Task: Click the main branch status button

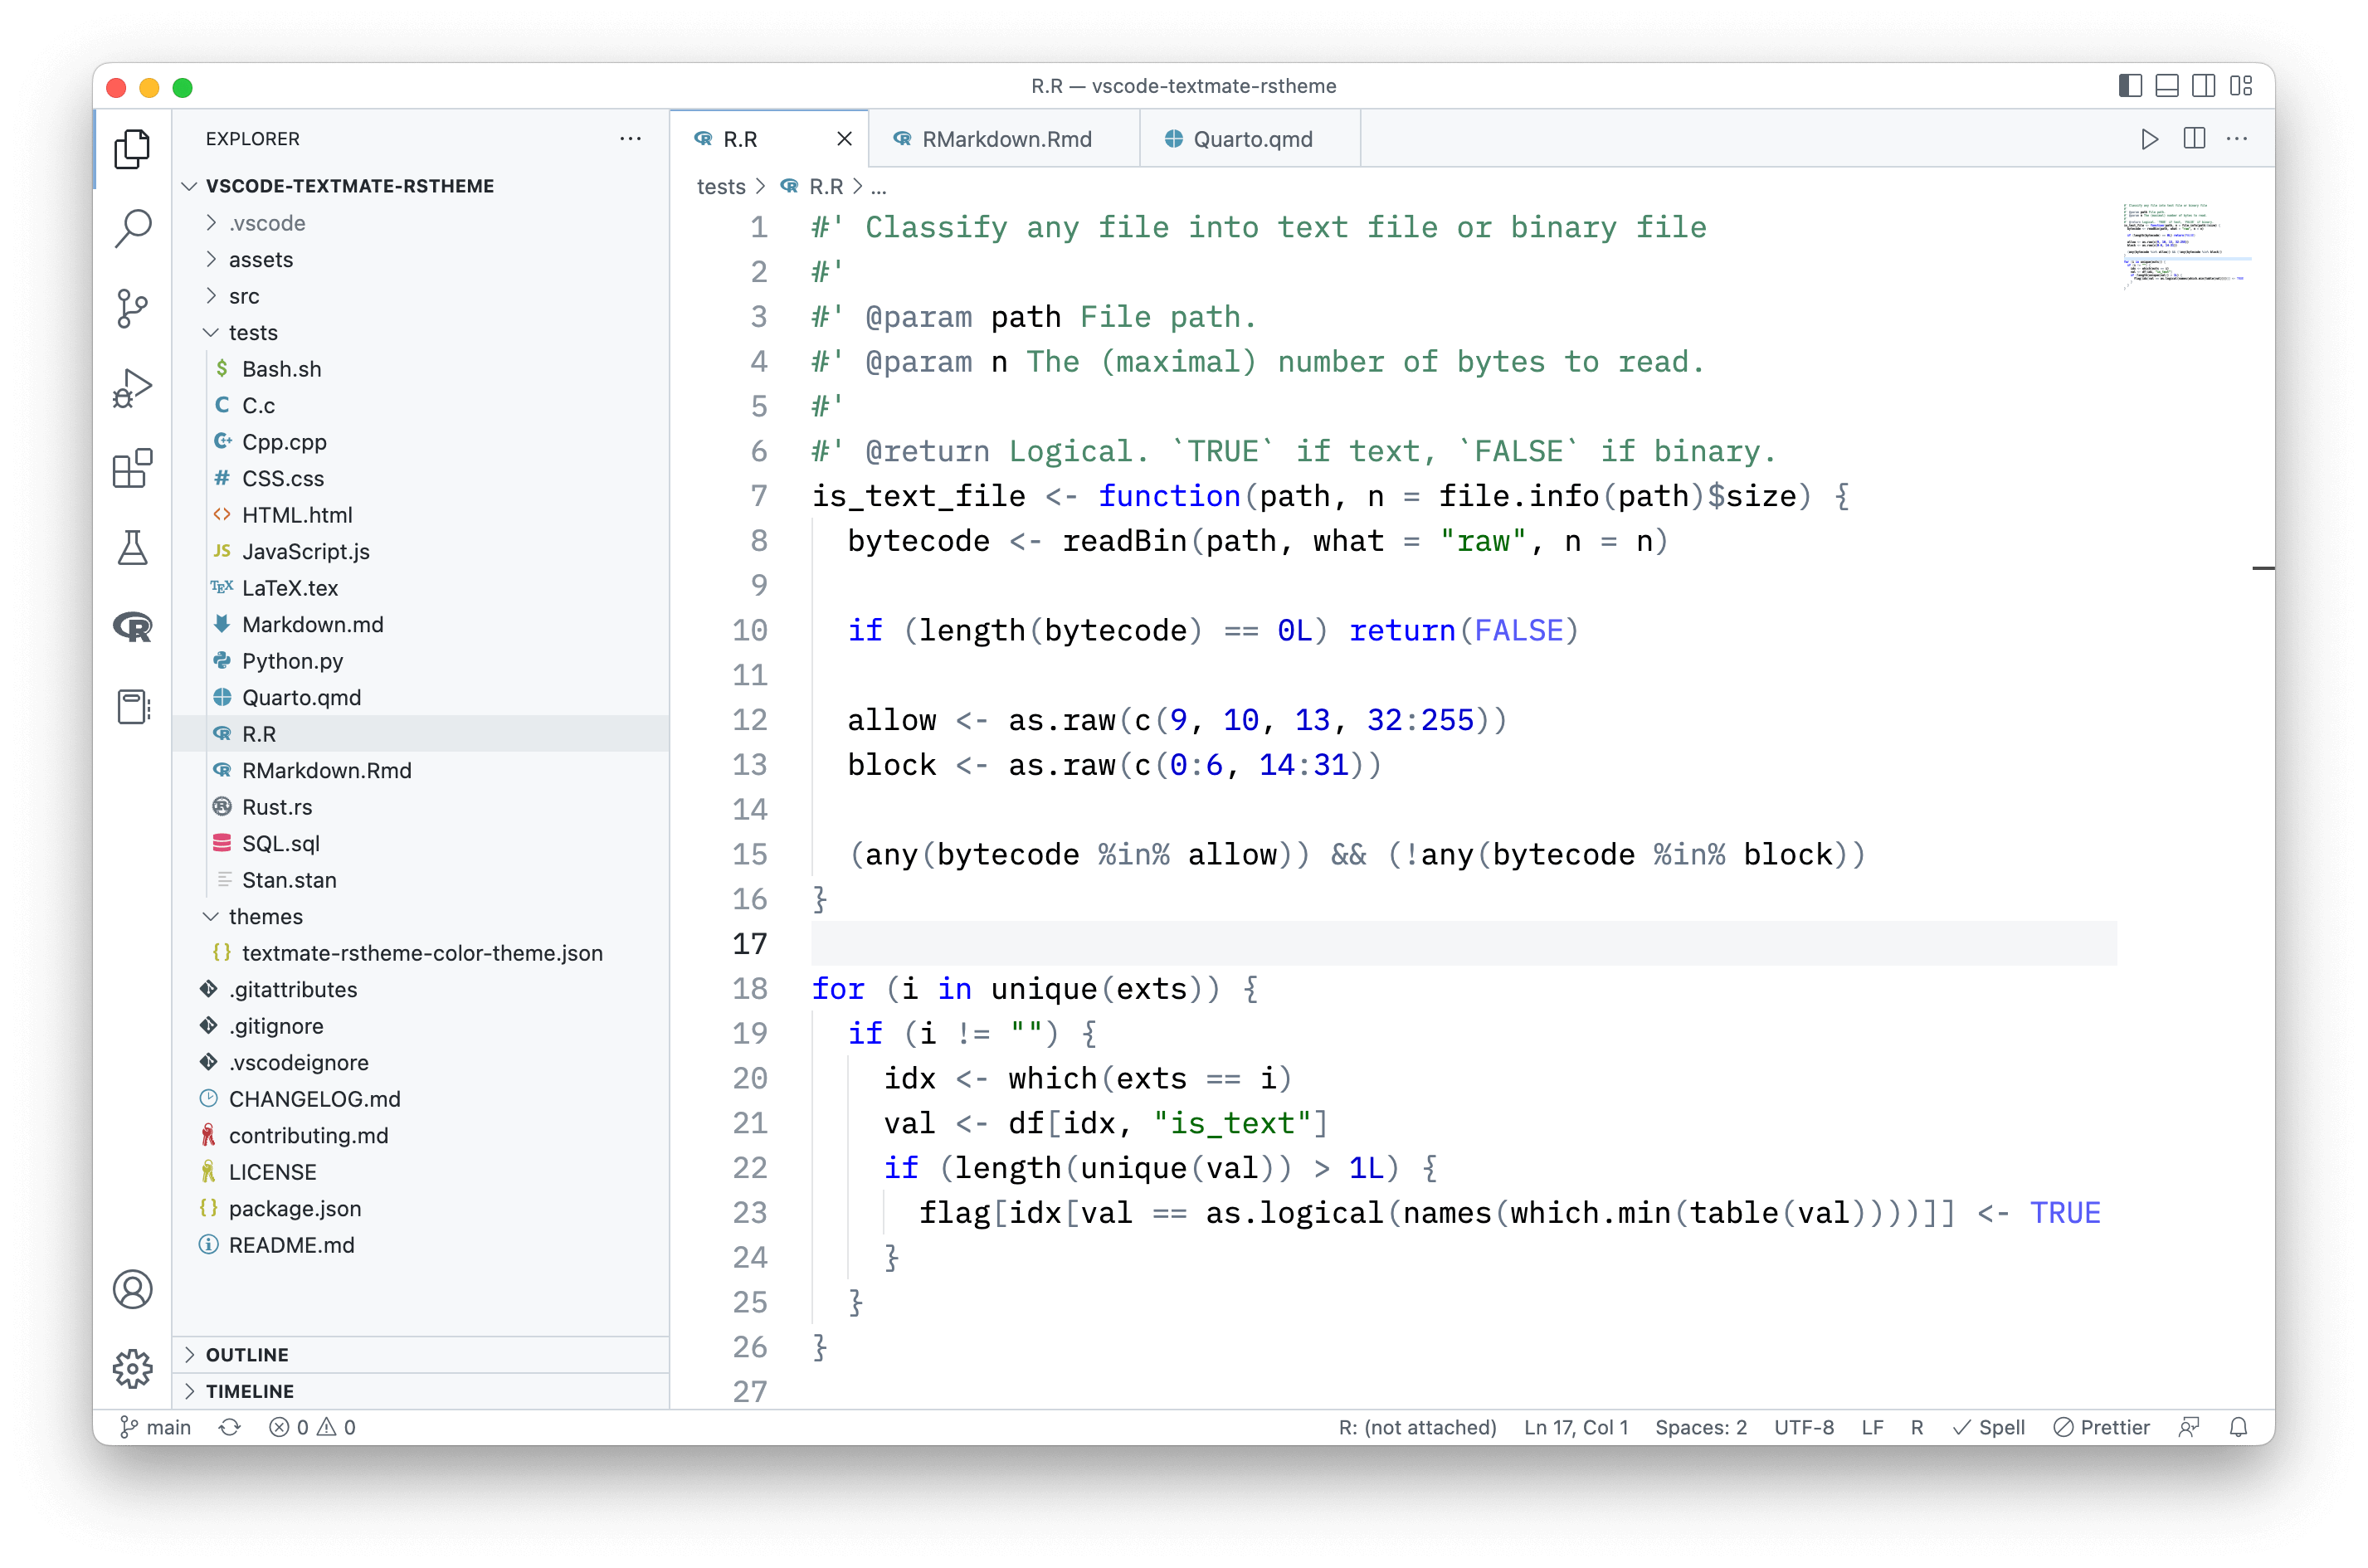Action: pyautogui.click(x=156, y=1427)
